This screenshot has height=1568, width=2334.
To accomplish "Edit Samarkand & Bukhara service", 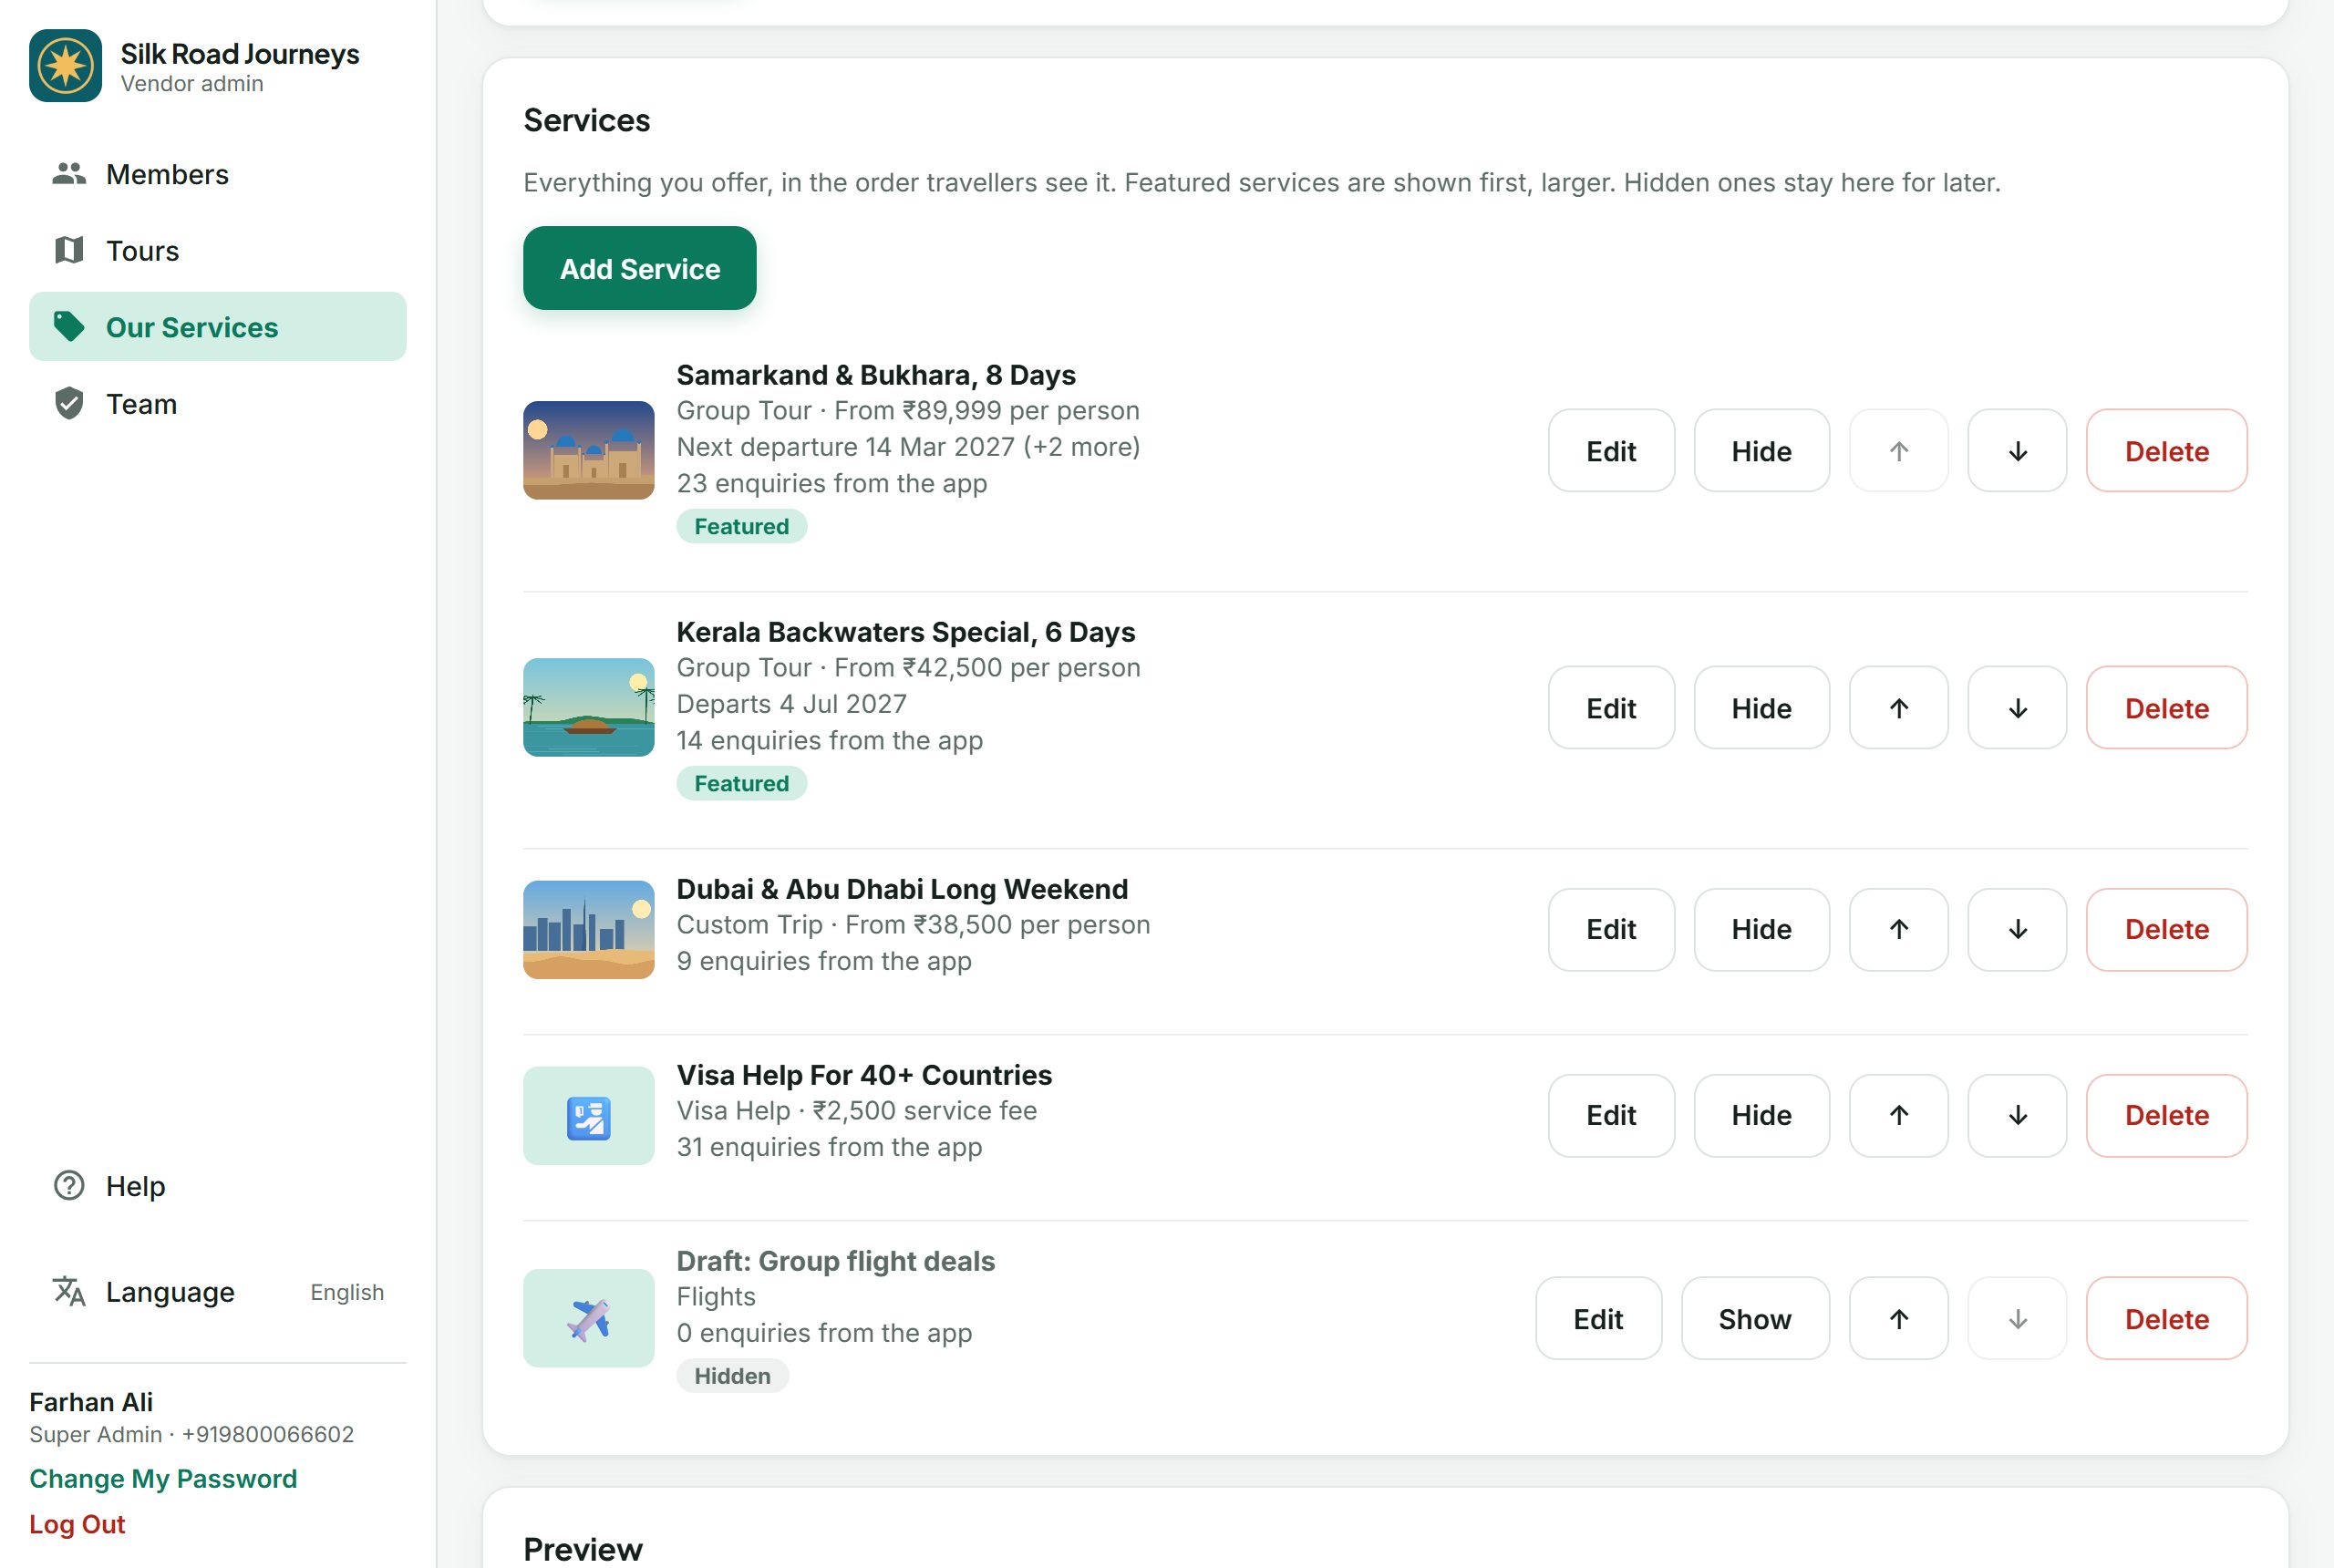I will click(1611, 451).
